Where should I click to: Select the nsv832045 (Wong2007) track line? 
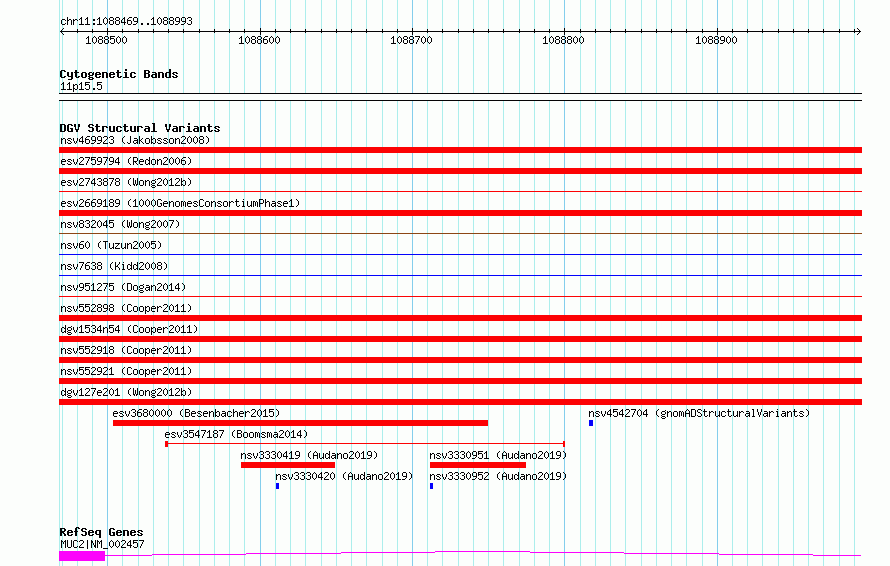point(460,234)
